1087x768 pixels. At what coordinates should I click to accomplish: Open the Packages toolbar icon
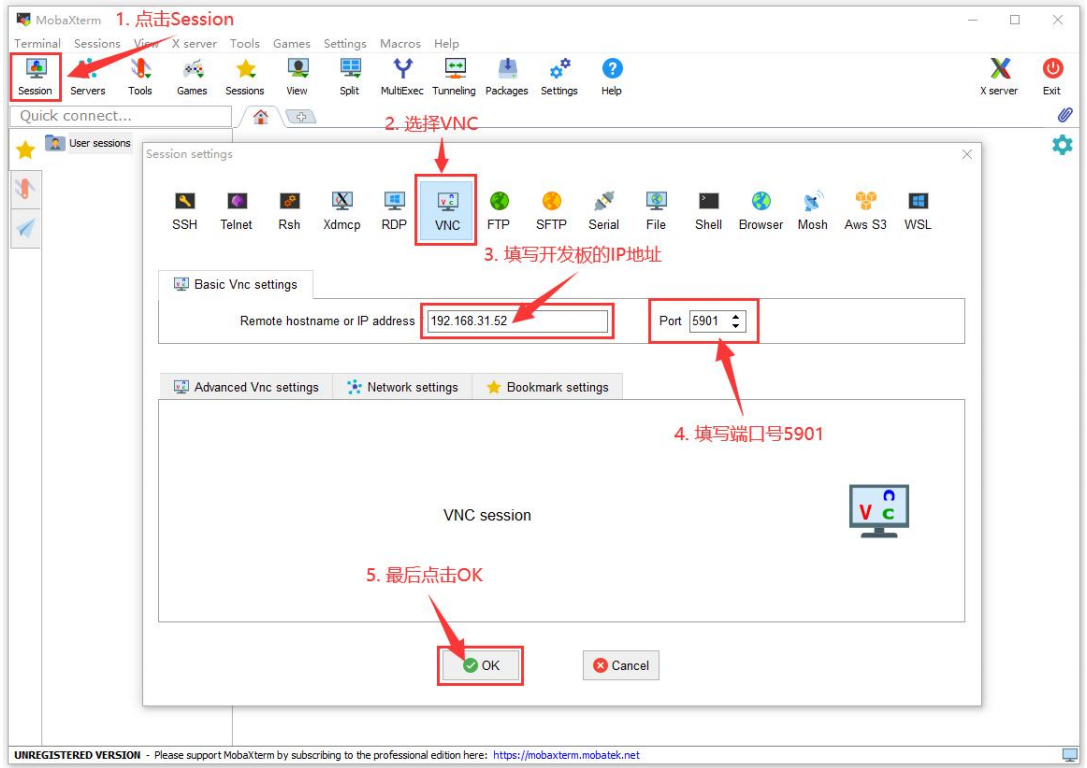(x=507, y=76)
